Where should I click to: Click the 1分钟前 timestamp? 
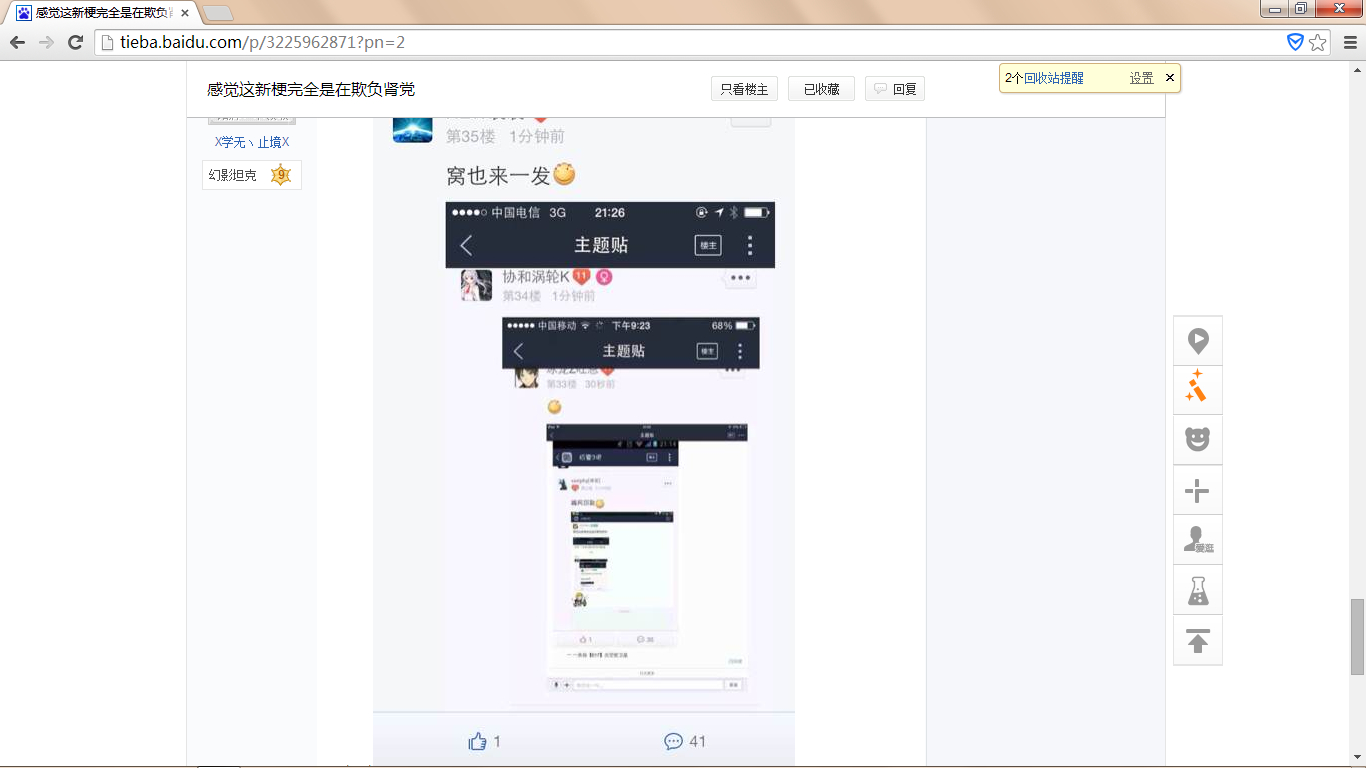(537, 136)
